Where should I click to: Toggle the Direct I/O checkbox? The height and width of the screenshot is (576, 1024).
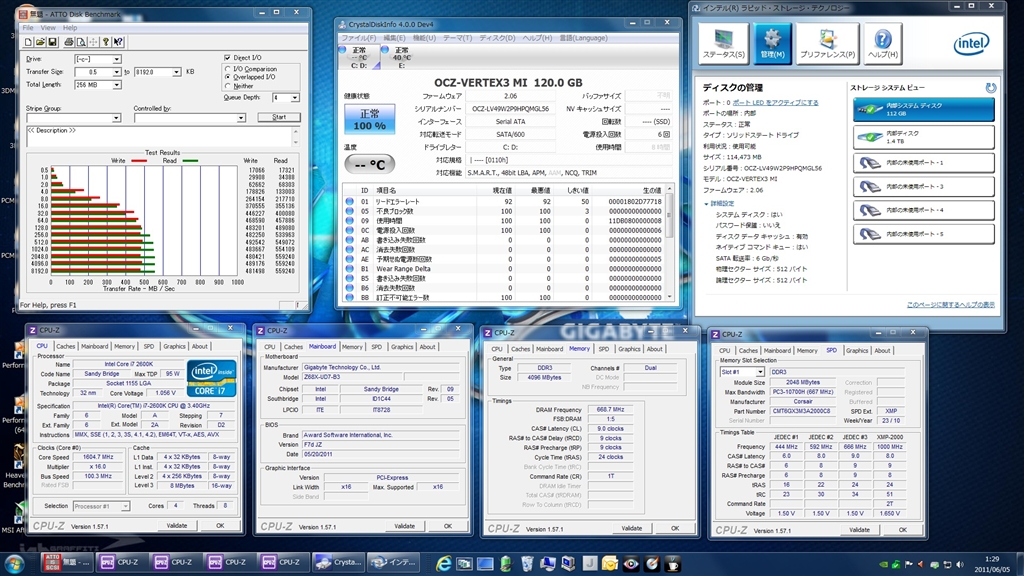[x=228, y=58]
